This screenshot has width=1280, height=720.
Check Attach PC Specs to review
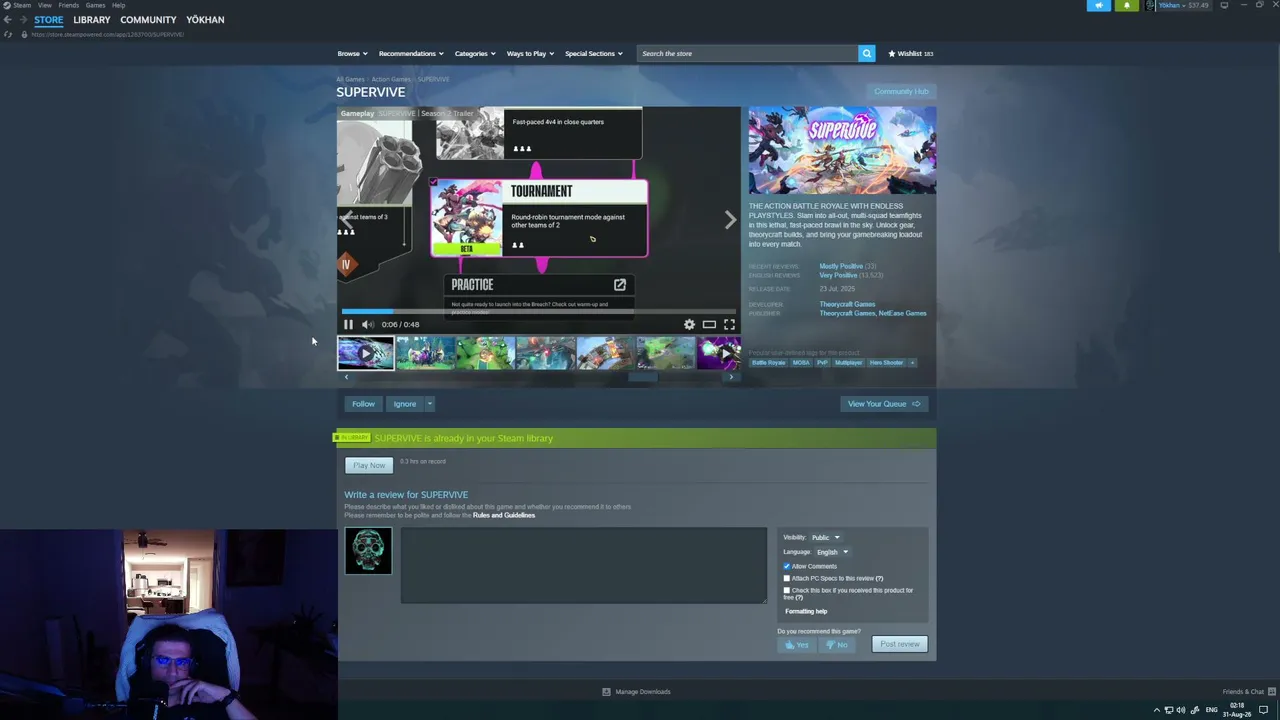(786, 578)
